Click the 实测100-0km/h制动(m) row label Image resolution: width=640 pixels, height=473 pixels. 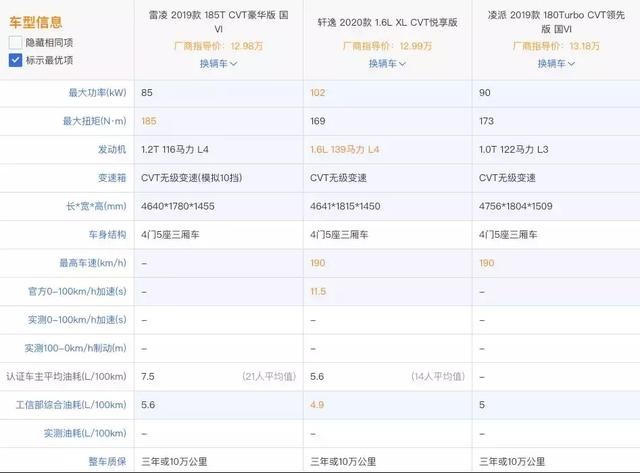tap(76, 348)
